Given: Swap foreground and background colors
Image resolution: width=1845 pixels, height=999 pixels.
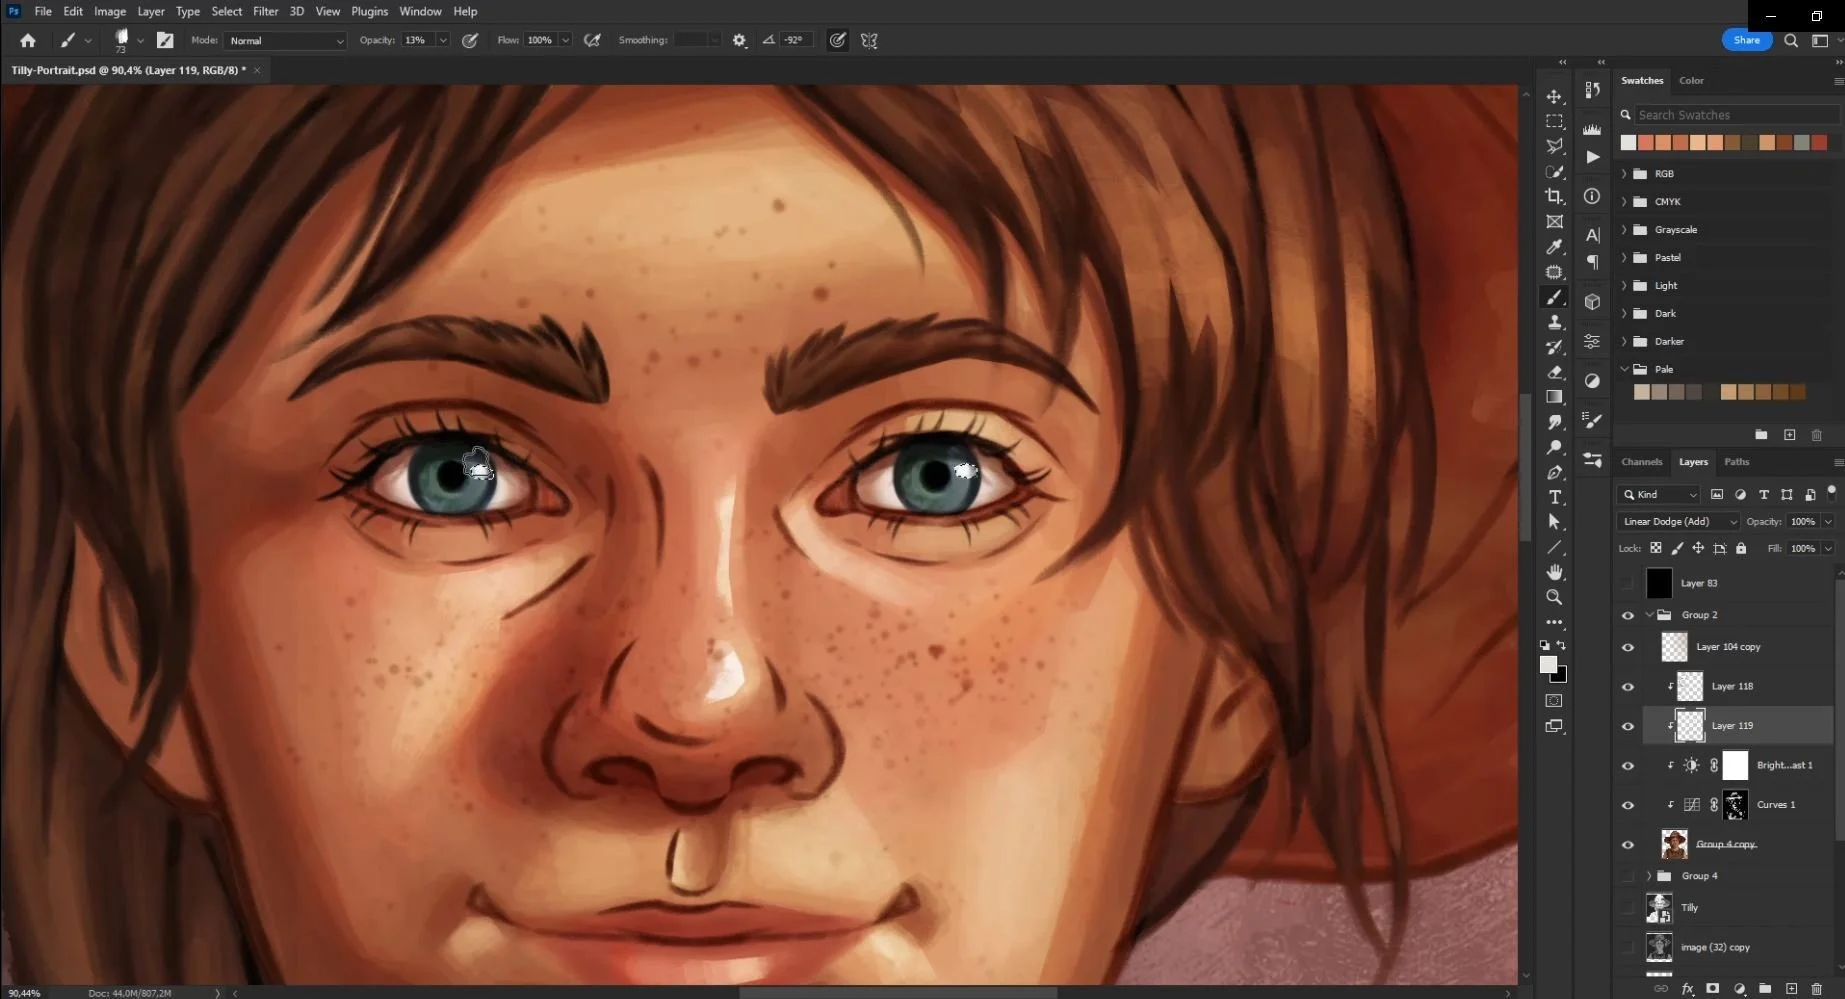Looking at the screenshot, I should click(x=1562, y=646).
